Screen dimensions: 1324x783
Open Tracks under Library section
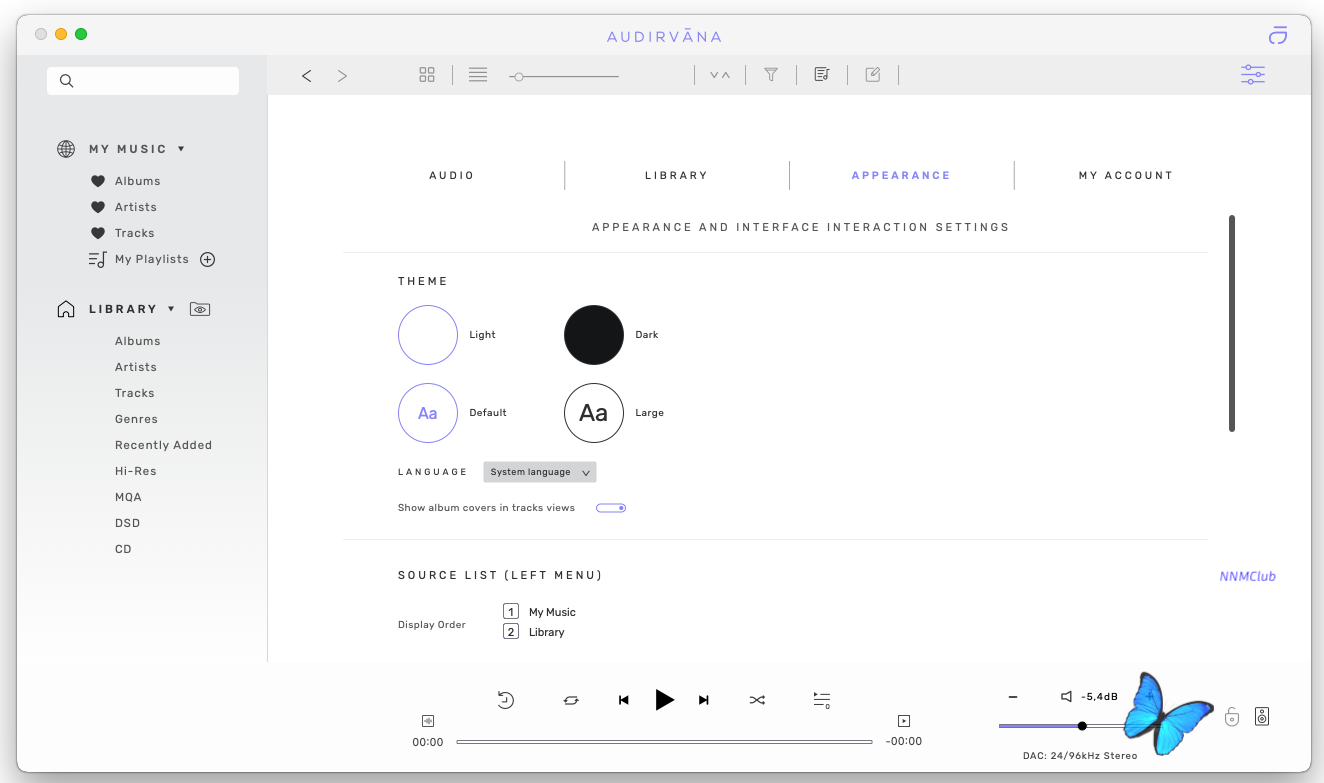click(135, 393)
